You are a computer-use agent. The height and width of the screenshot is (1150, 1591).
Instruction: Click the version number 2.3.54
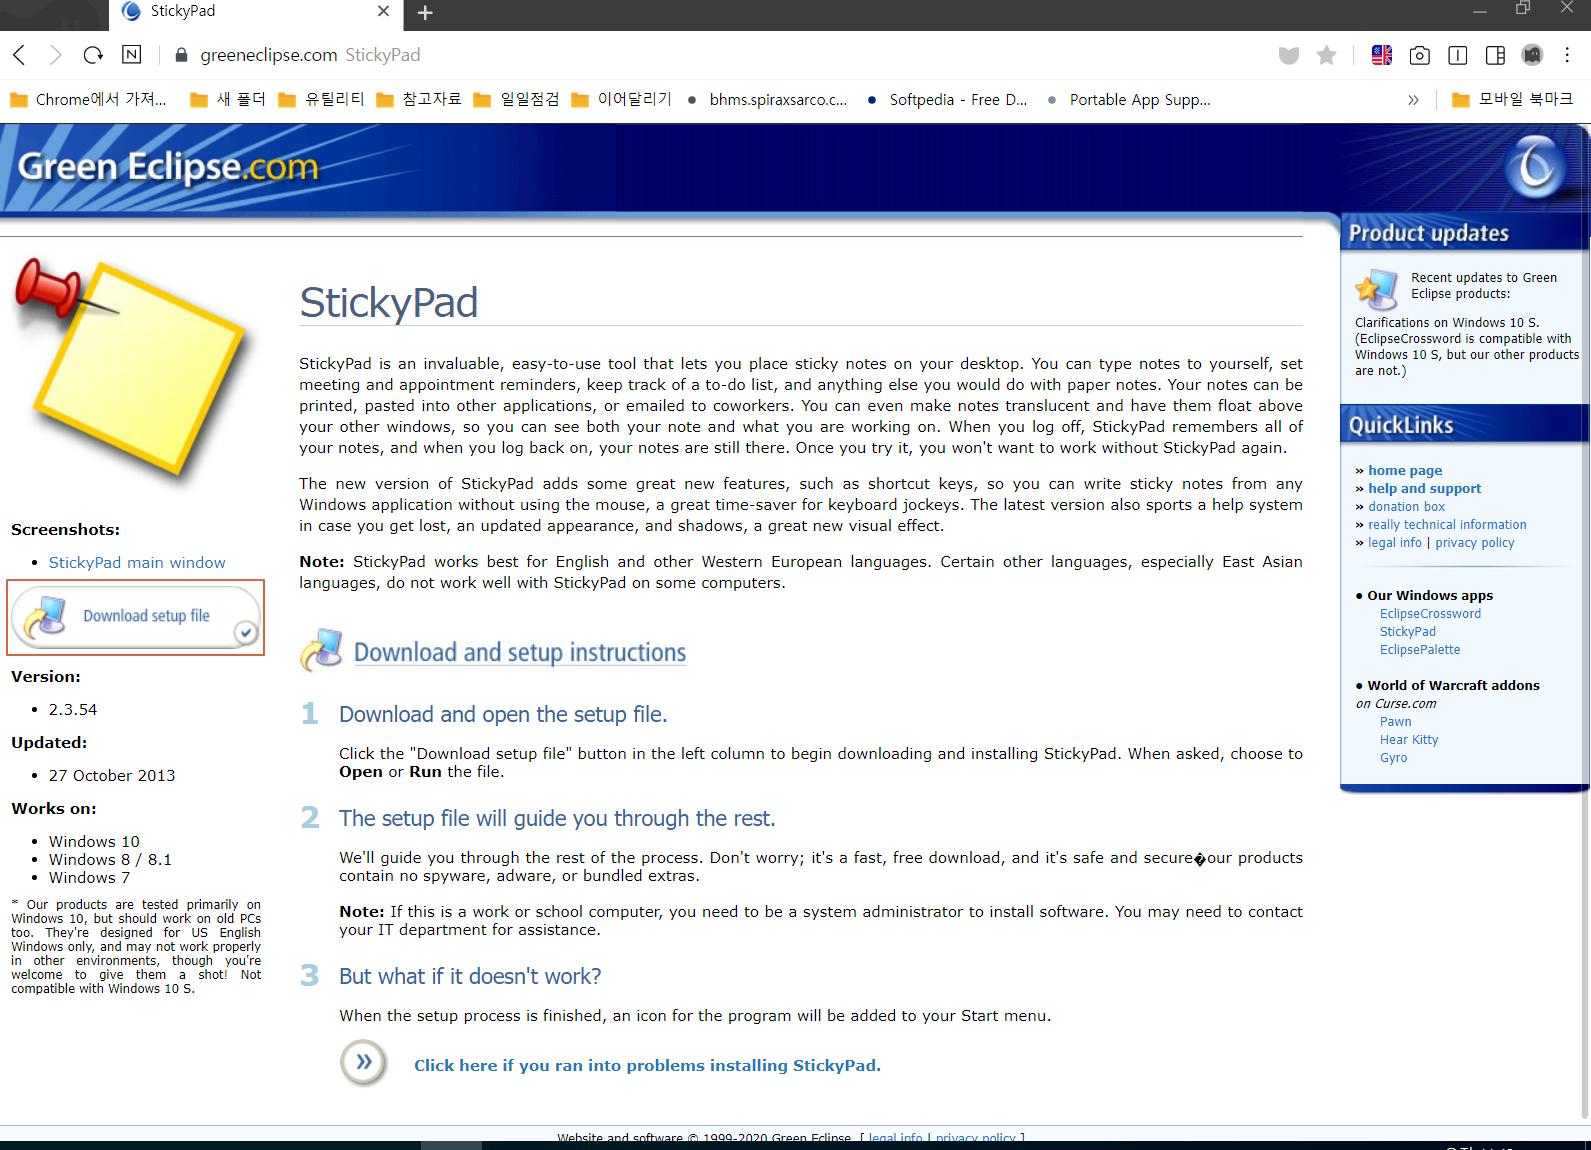pyautogui.click(x=73, y=709)
